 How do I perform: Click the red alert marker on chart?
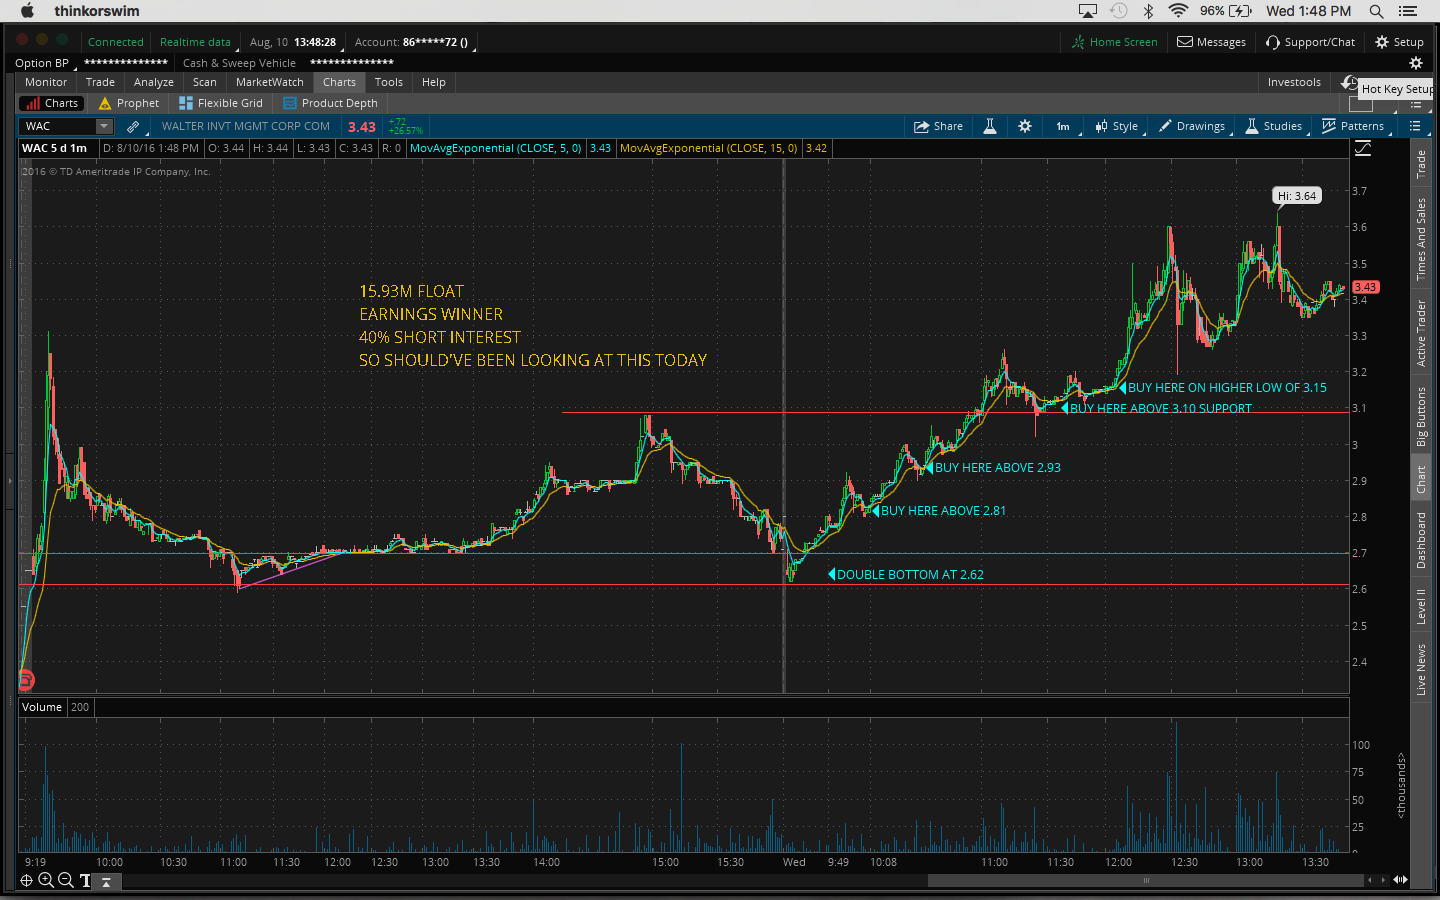pos(26,680)
